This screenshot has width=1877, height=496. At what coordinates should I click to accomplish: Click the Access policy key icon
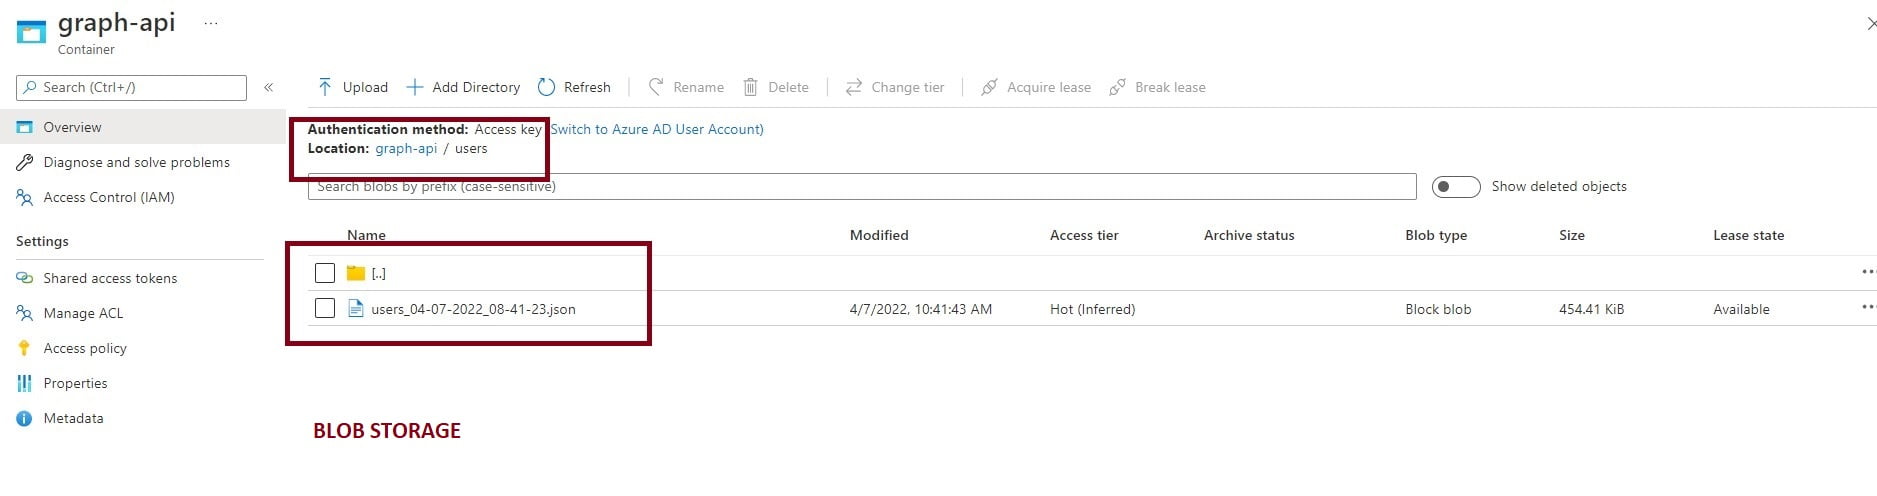tap(25, 348)
